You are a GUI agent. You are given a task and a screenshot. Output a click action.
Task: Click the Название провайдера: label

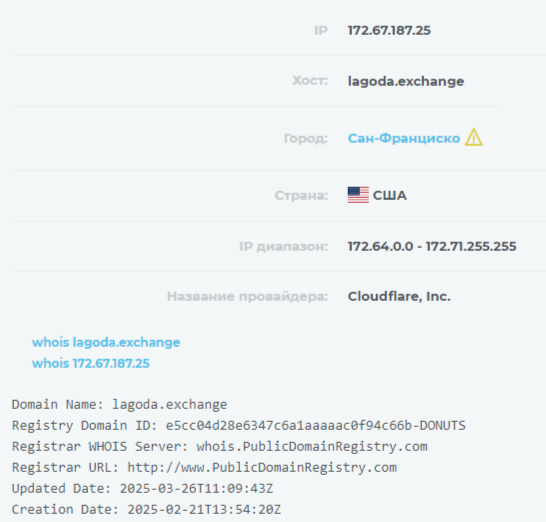(247, 296)
